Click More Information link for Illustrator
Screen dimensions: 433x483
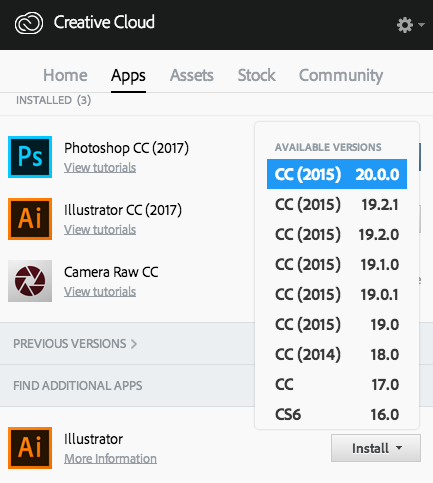(x=110, y=459)
